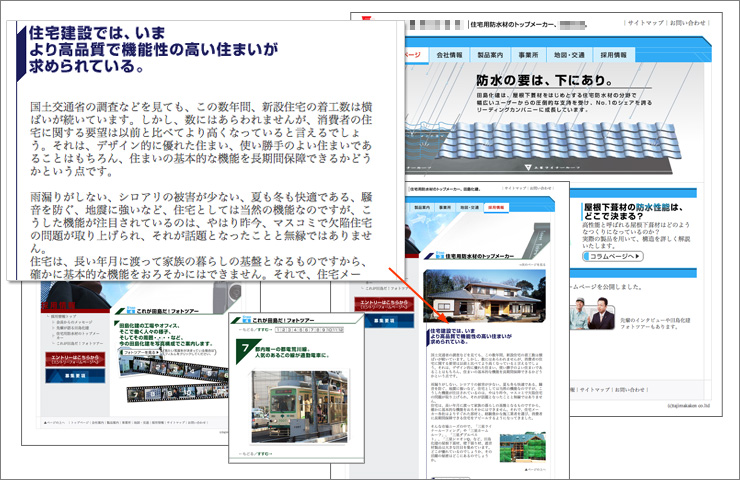Image resolution: width=740 pixels, height=480 pixels.
Task: Open 先輩が語る田島化建 in the left sidebar
Action: 73,328
